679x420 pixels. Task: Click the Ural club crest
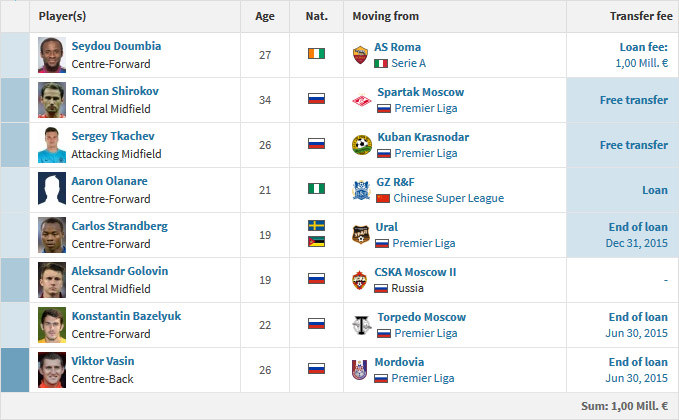[361, 235]
